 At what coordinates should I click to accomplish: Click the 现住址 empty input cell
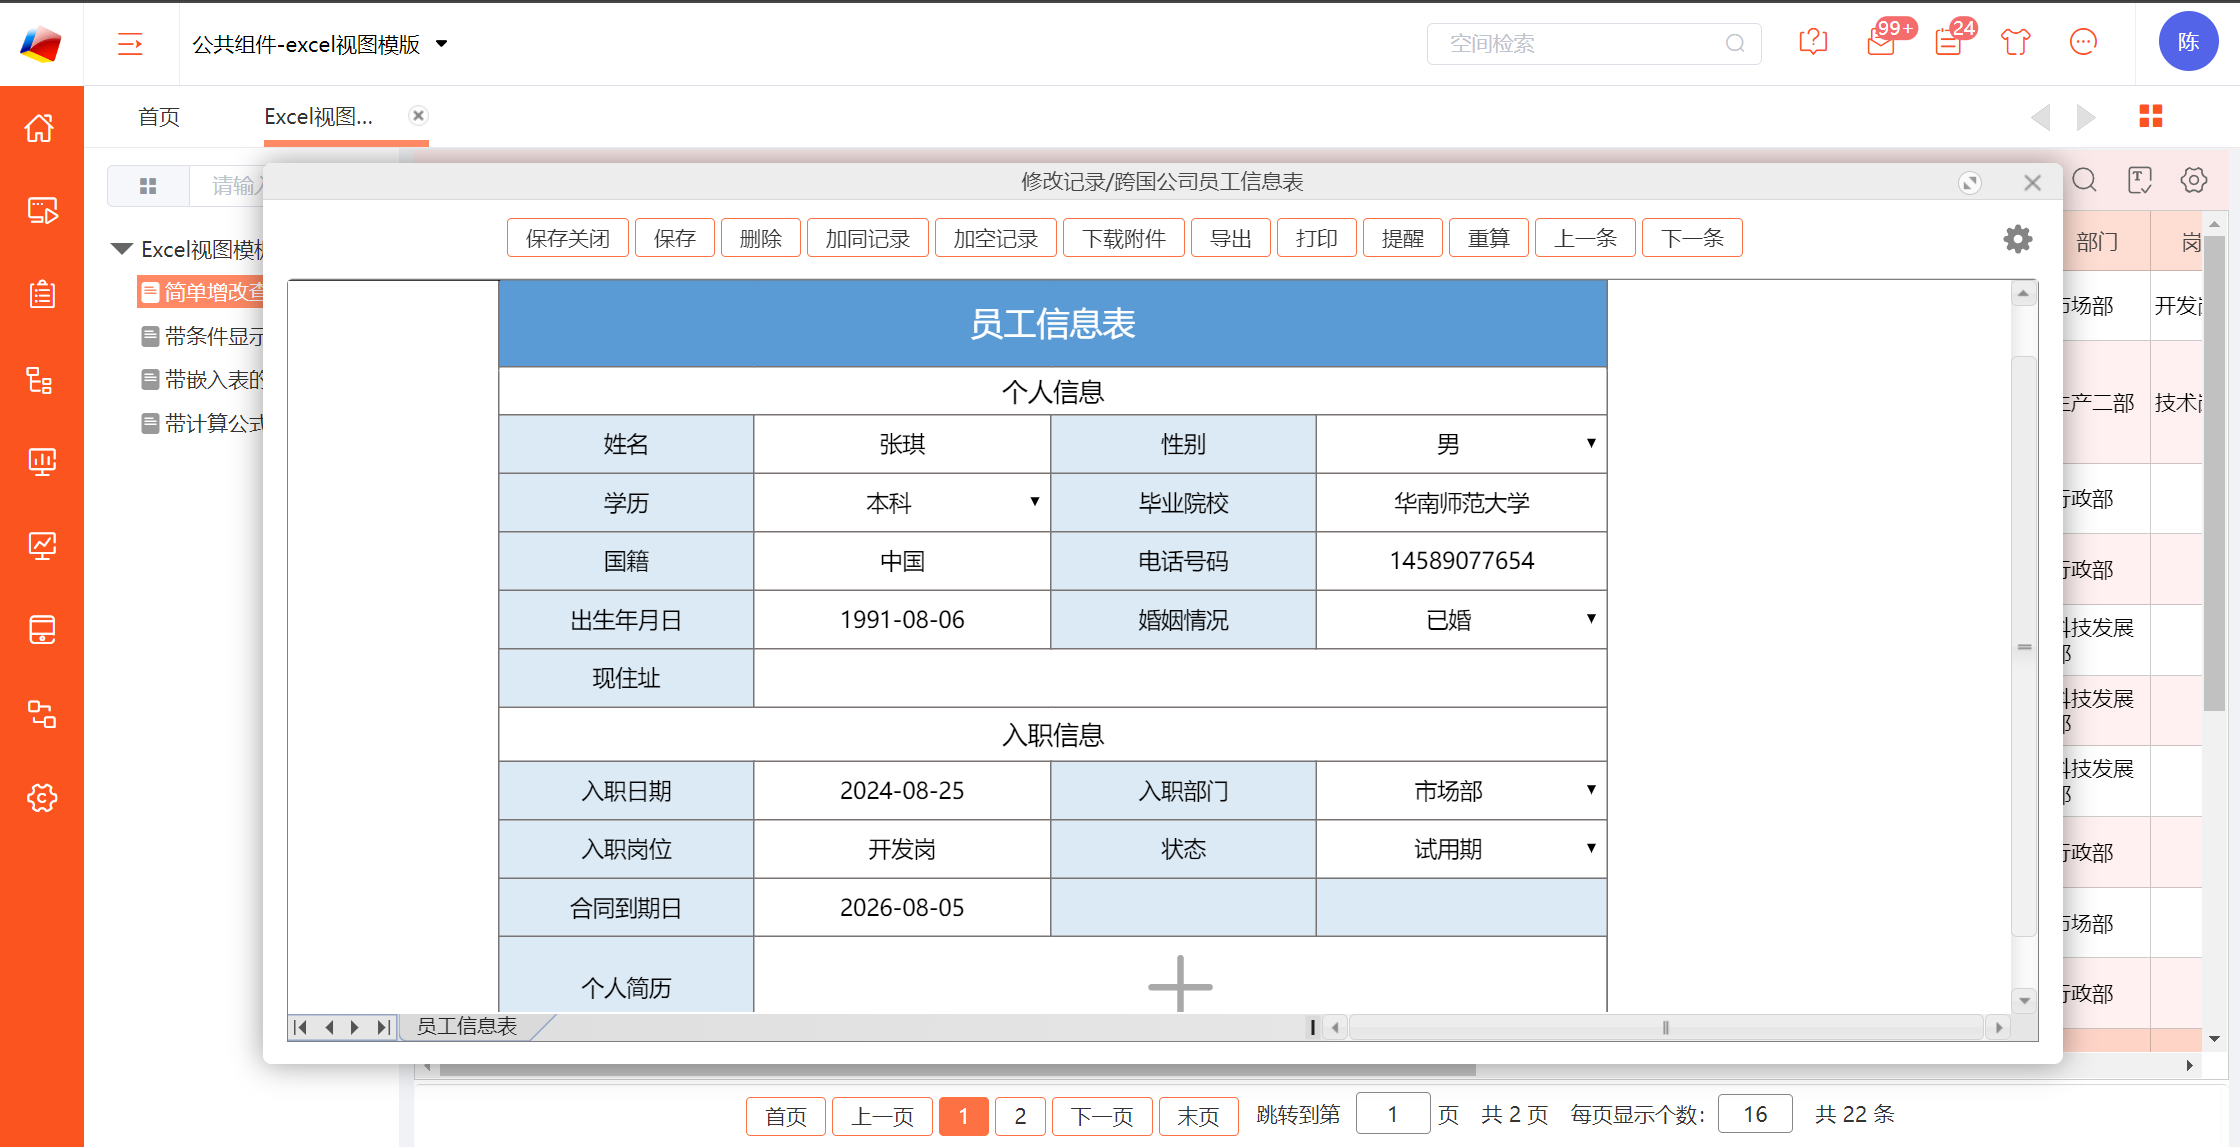coord(1180,678)
